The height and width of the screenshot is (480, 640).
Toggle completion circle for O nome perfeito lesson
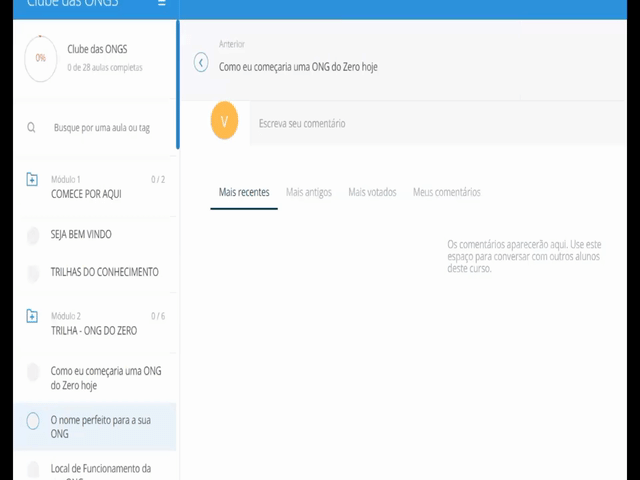[x=33, y=421]
